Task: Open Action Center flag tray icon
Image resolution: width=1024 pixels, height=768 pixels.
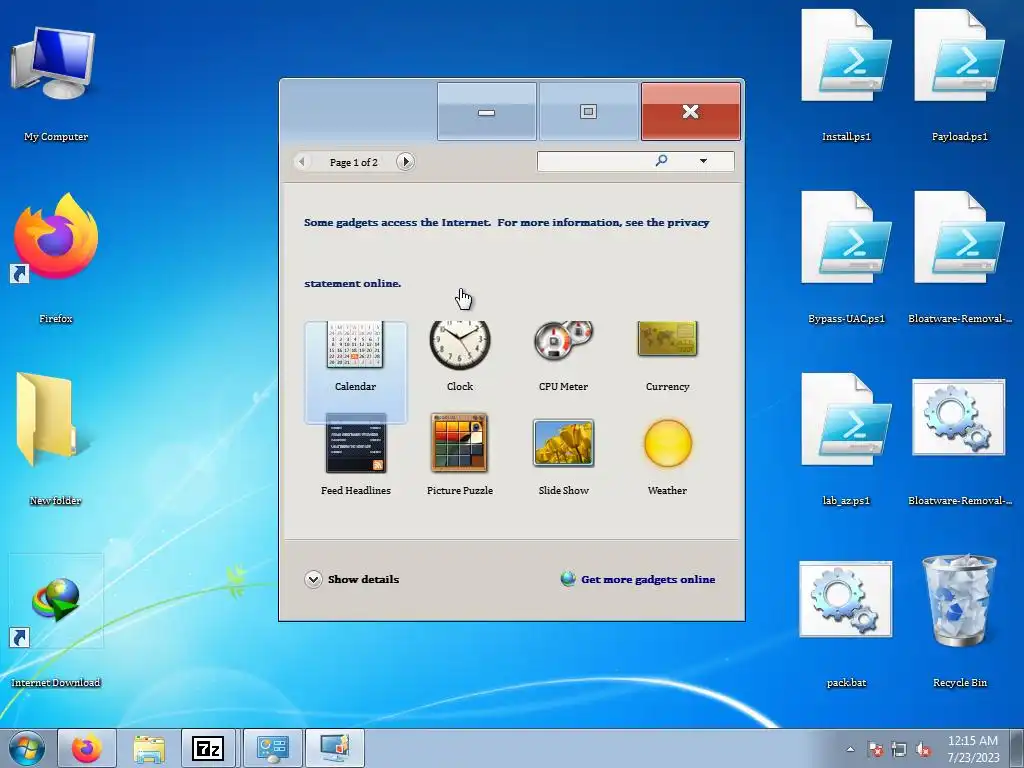Action: (875, 749)
